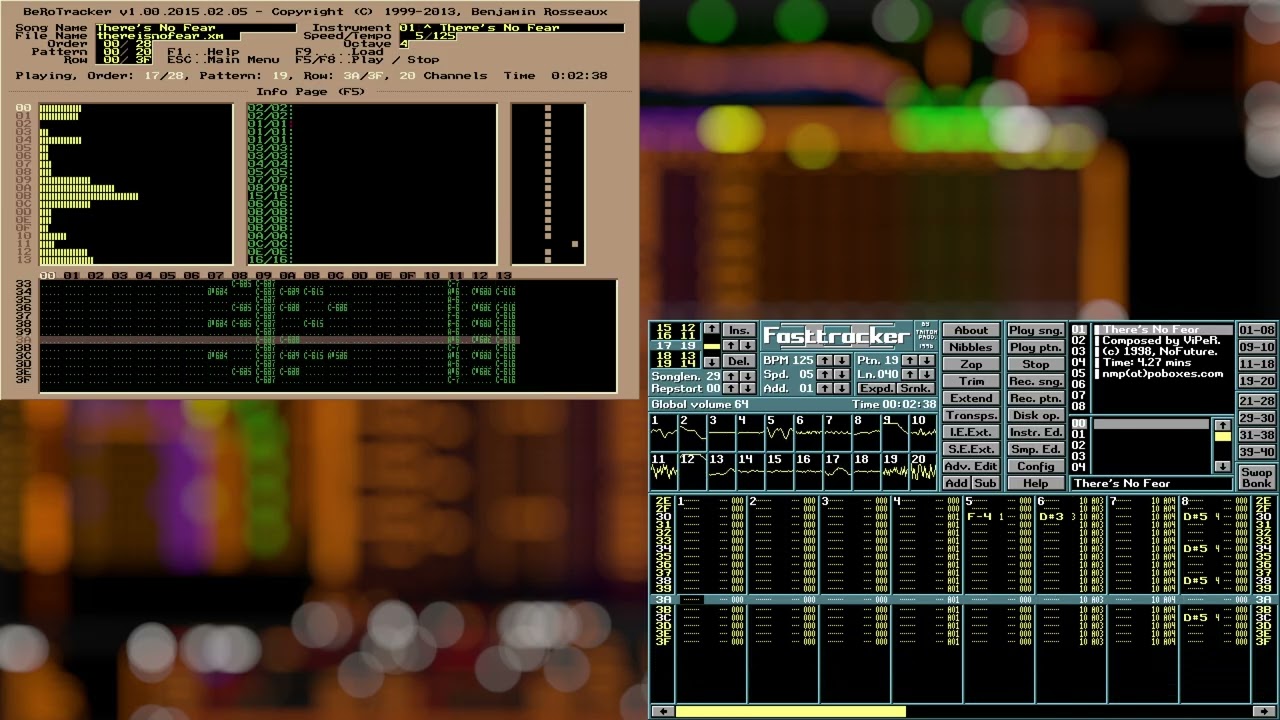Go to previous pattern with Ptn. down arrow
The image size is (1280, 720).
point(927,360)
